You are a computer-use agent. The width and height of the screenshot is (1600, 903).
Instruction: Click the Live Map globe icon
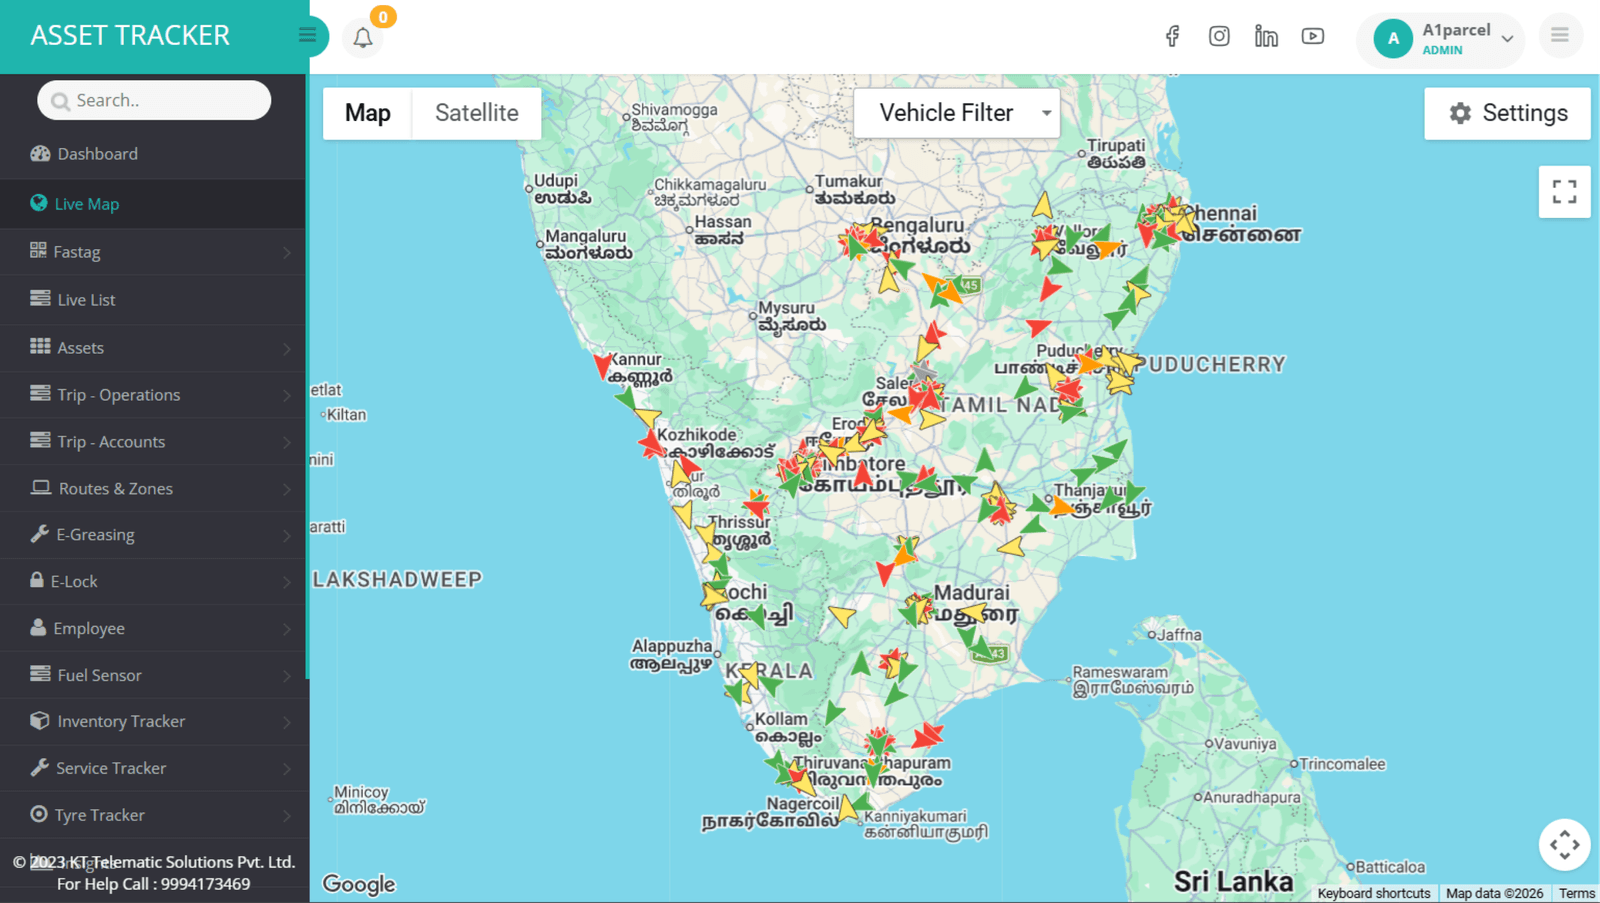click(x=39, y=203)
